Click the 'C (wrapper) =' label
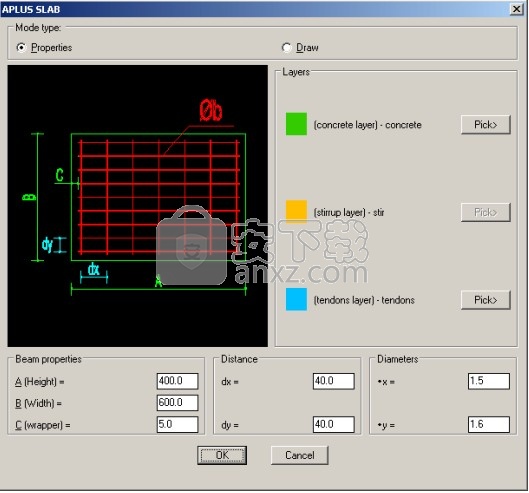 coord(43,425)
